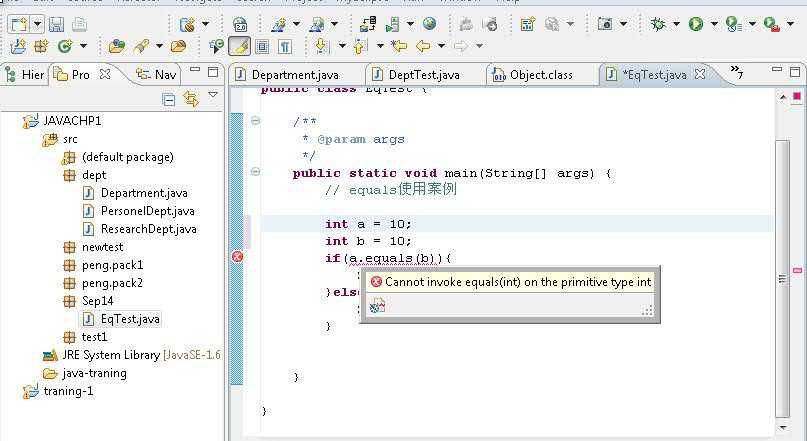Open the New wizard dropdown arrow

pyautogui.click(x=37, y=24)
